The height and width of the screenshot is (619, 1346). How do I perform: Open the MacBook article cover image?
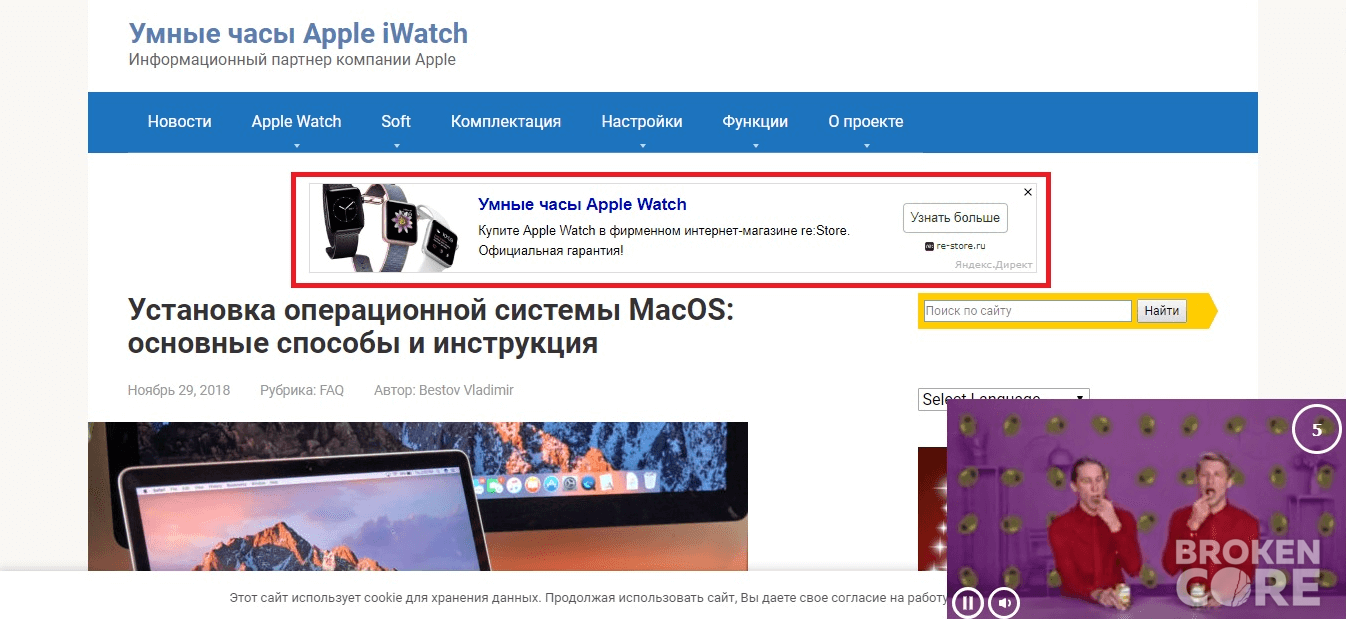(x=418, y=497)
